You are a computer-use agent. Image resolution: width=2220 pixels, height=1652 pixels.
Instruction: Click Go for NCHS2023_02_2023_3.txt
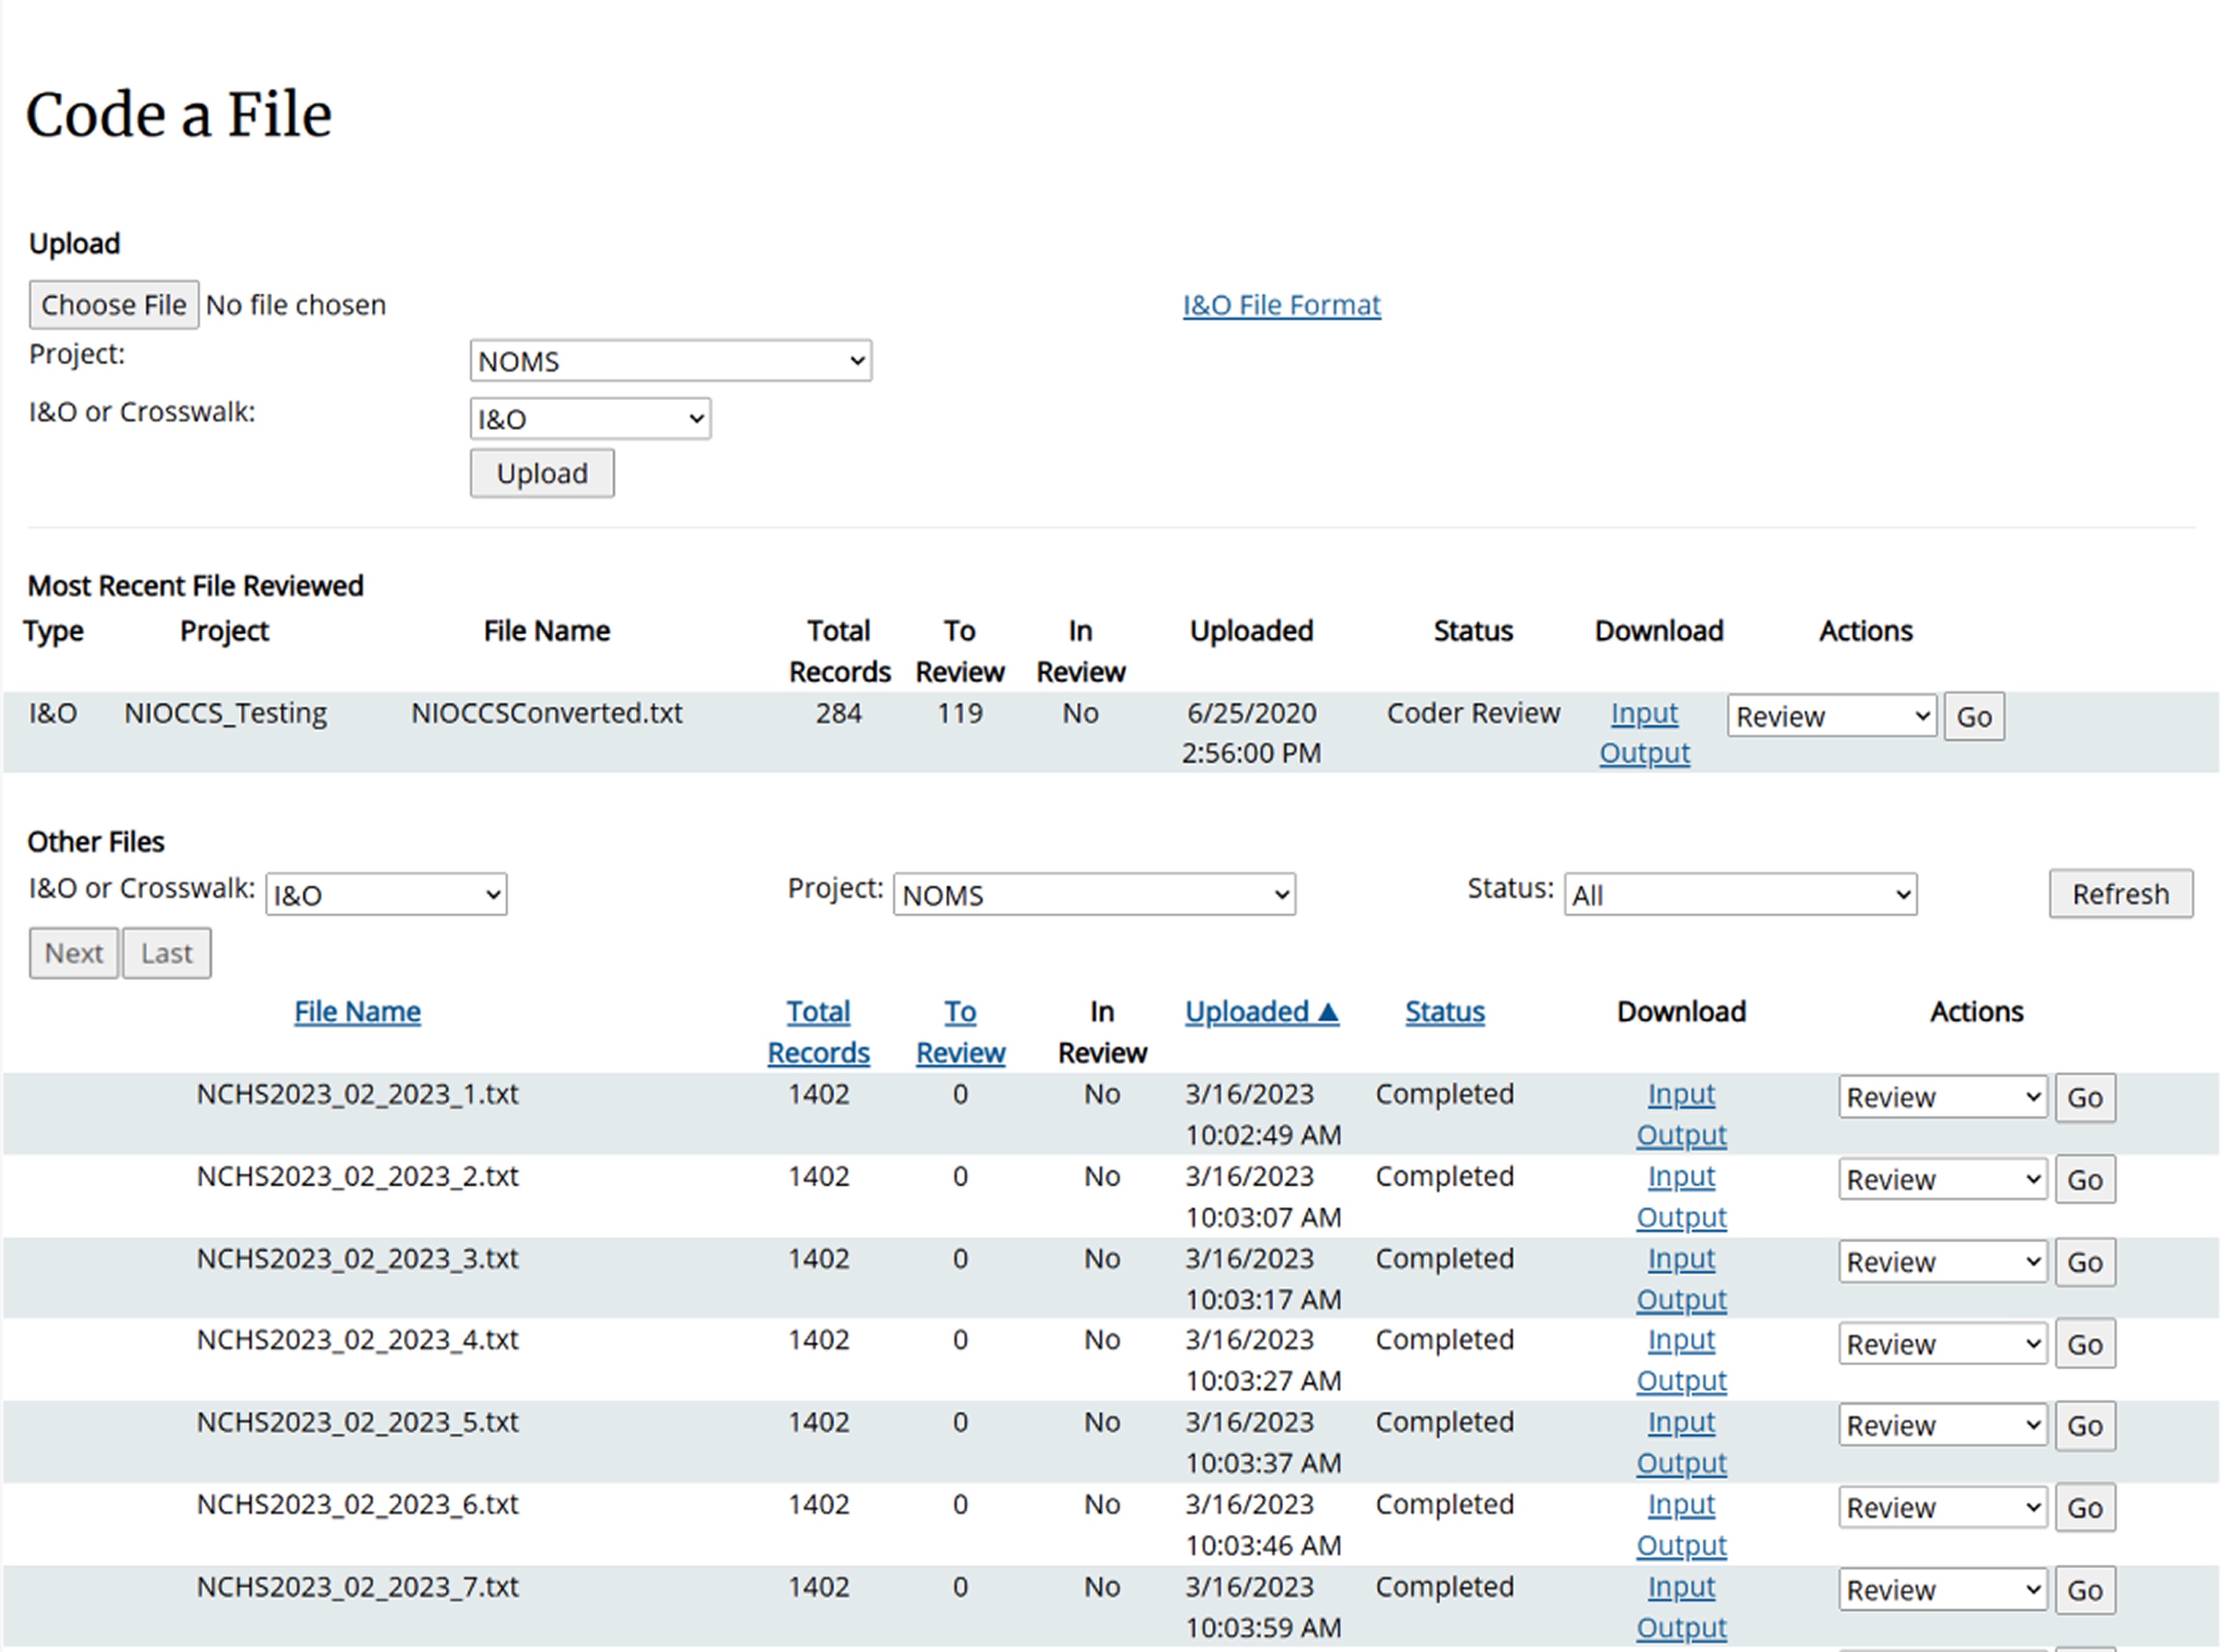2085,1261
